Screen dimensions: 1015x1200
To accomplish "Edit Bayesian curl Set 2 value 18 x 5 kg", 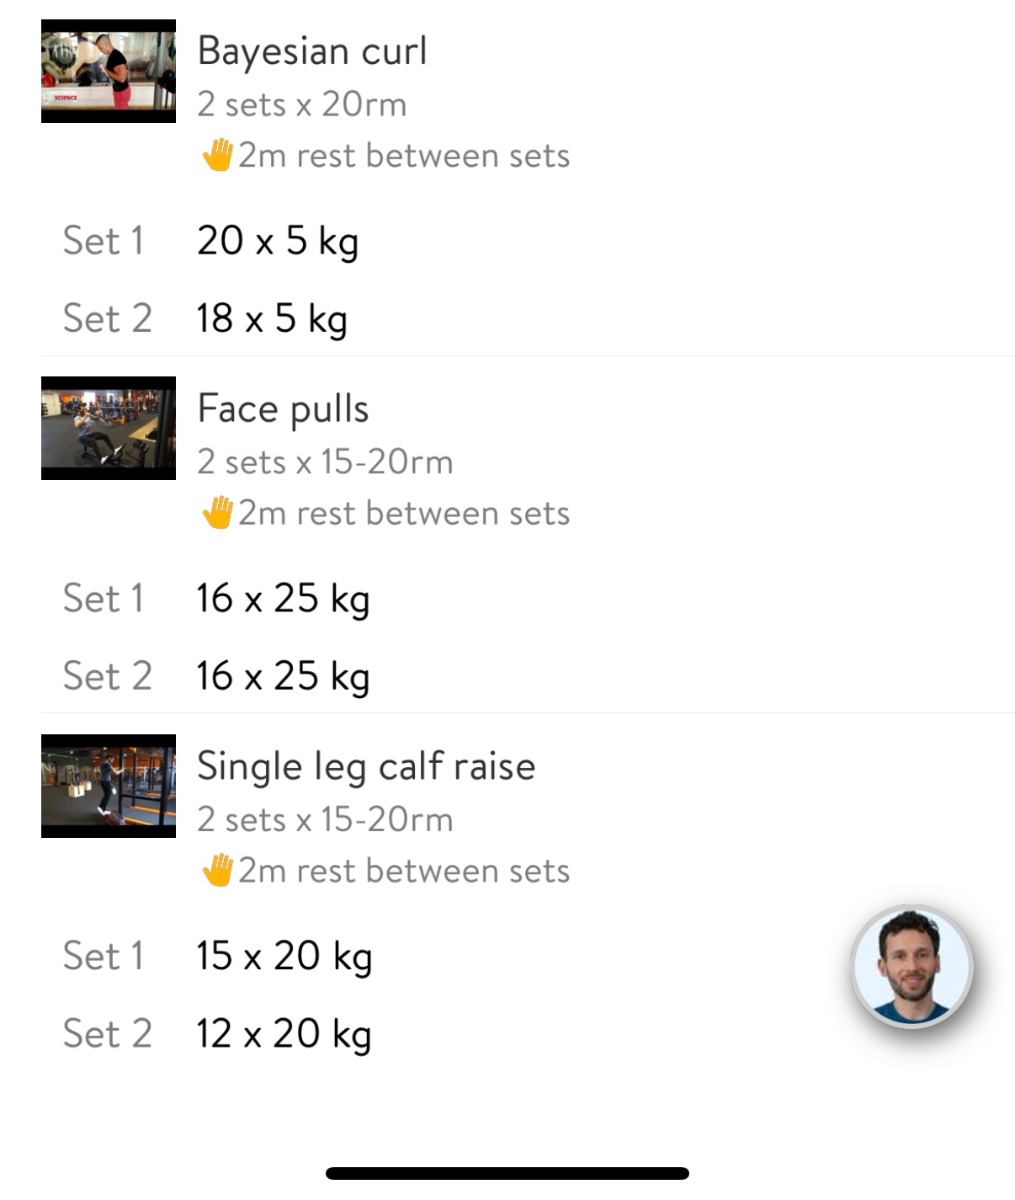I will (x=272, y=319).
